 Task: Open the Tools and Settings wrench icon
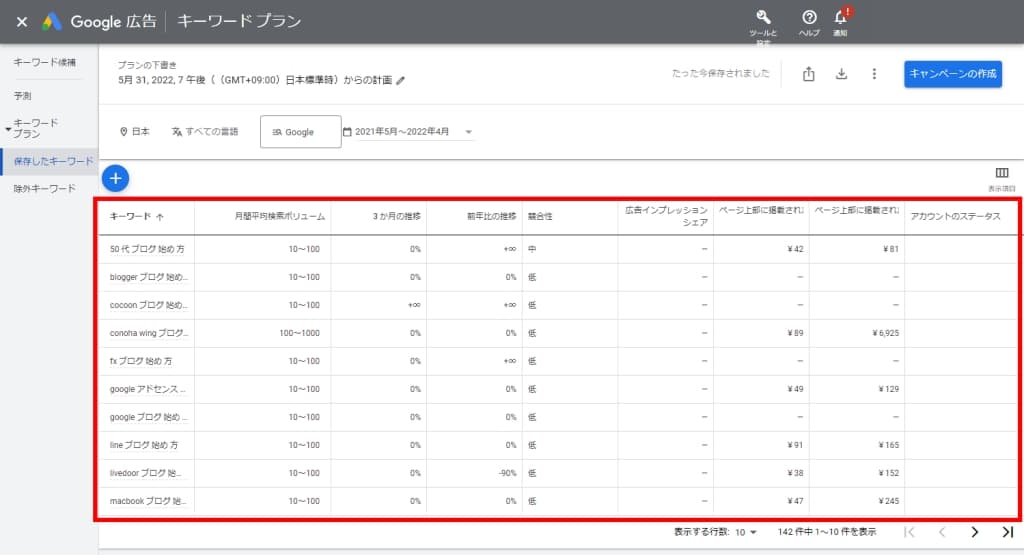click(x=763, y=18)
